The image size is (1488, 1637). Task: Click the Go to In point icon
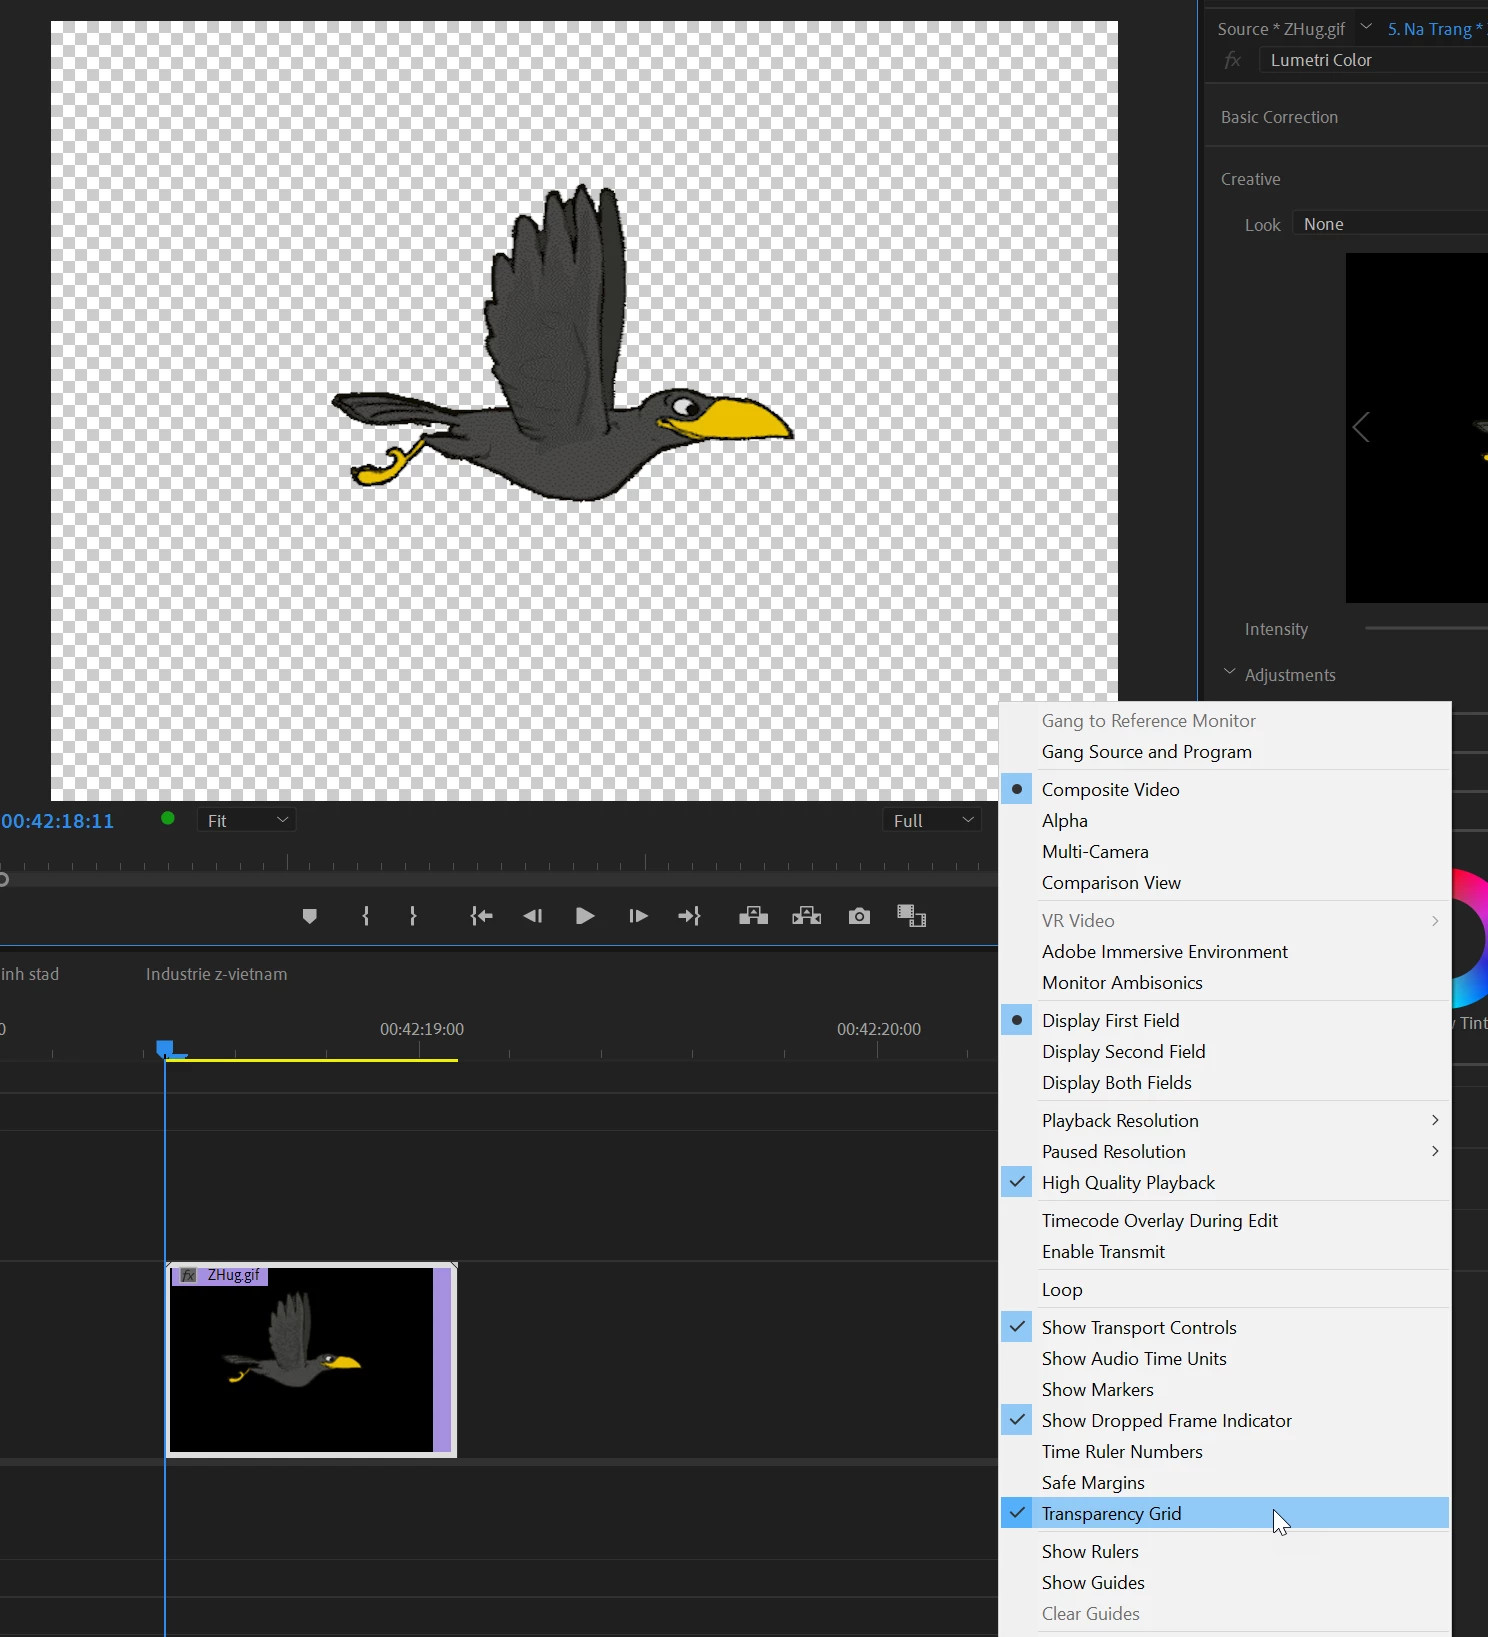481,916
